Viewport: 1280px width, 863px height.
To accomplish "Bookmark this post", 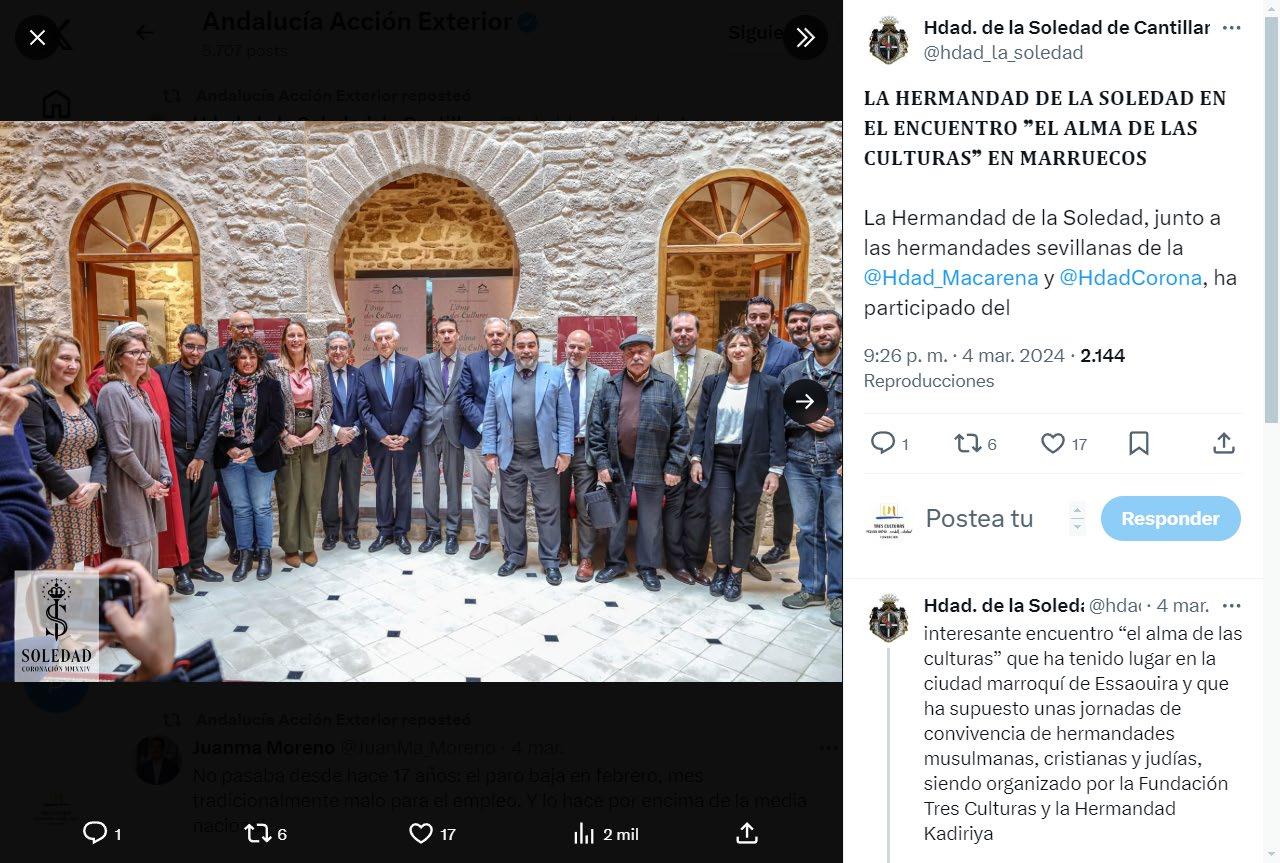I will pos(1139,443).
